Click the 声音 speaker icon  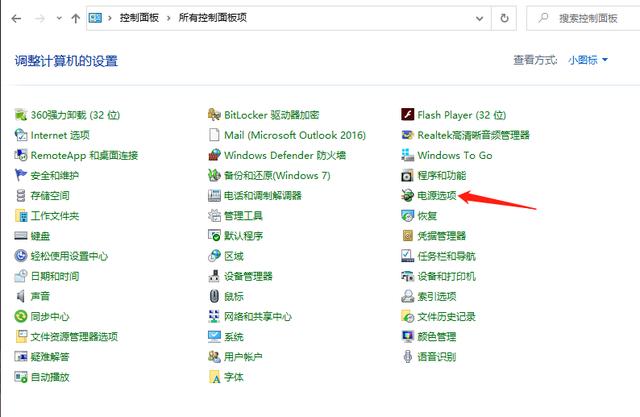click(x=20, y=296)
